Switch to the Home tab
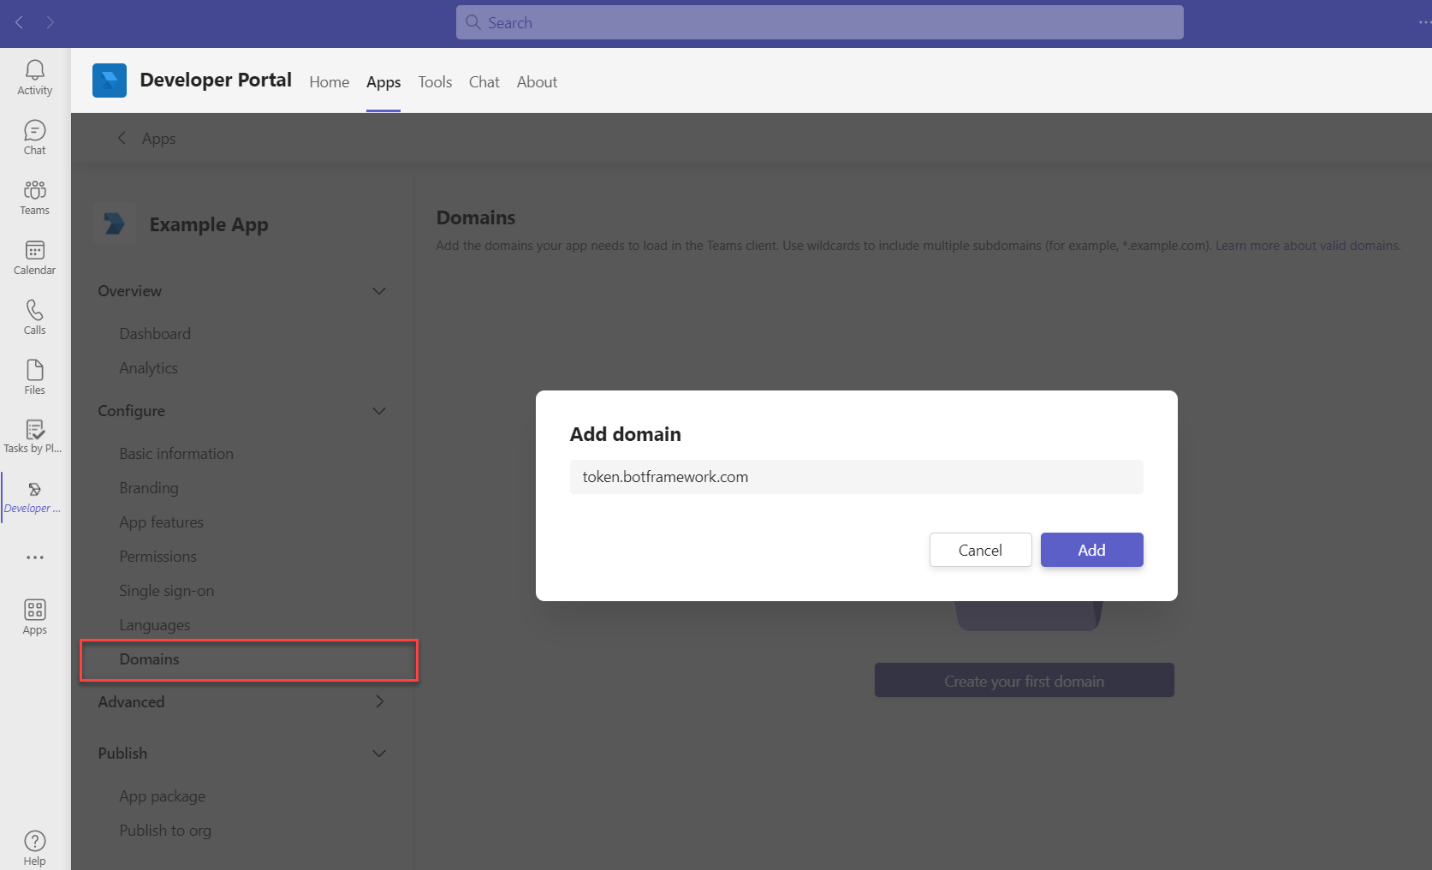Image resolution: width=1432 pixels, height=870 pixels. point(329,82)
